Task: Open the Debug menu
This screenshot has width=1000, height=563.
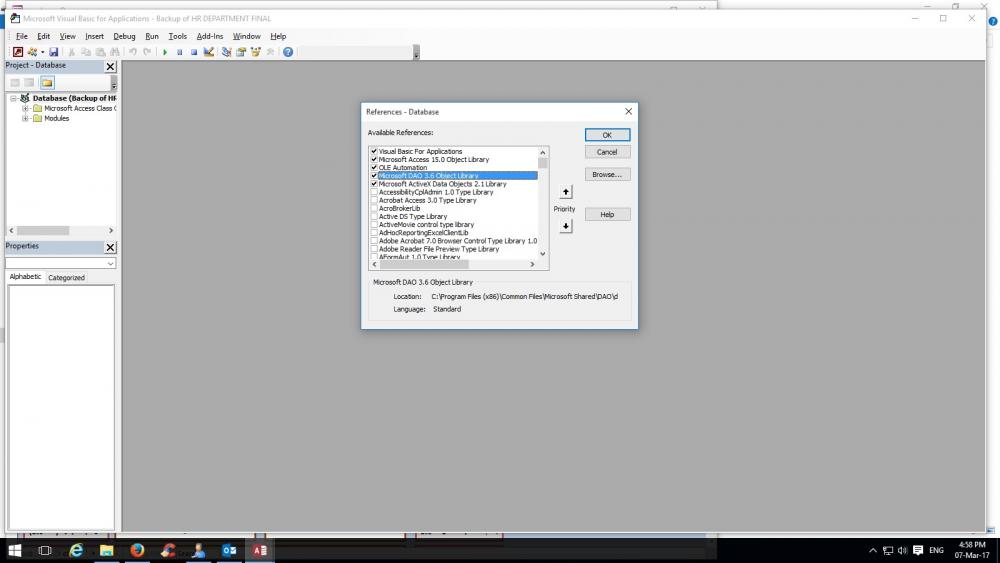Action: [x=124, y=36]
